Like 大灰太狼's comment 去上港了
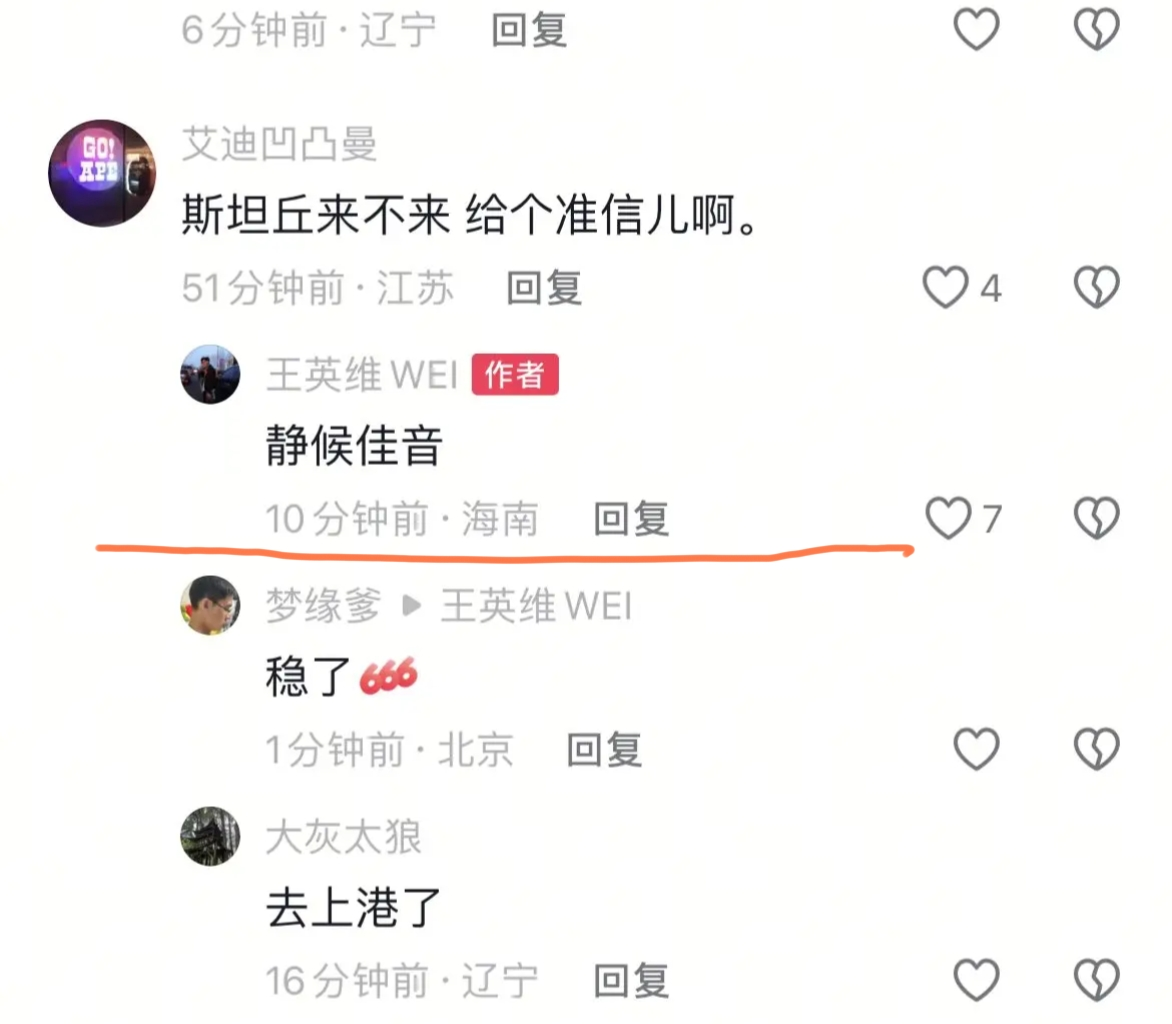 (976, 980)
